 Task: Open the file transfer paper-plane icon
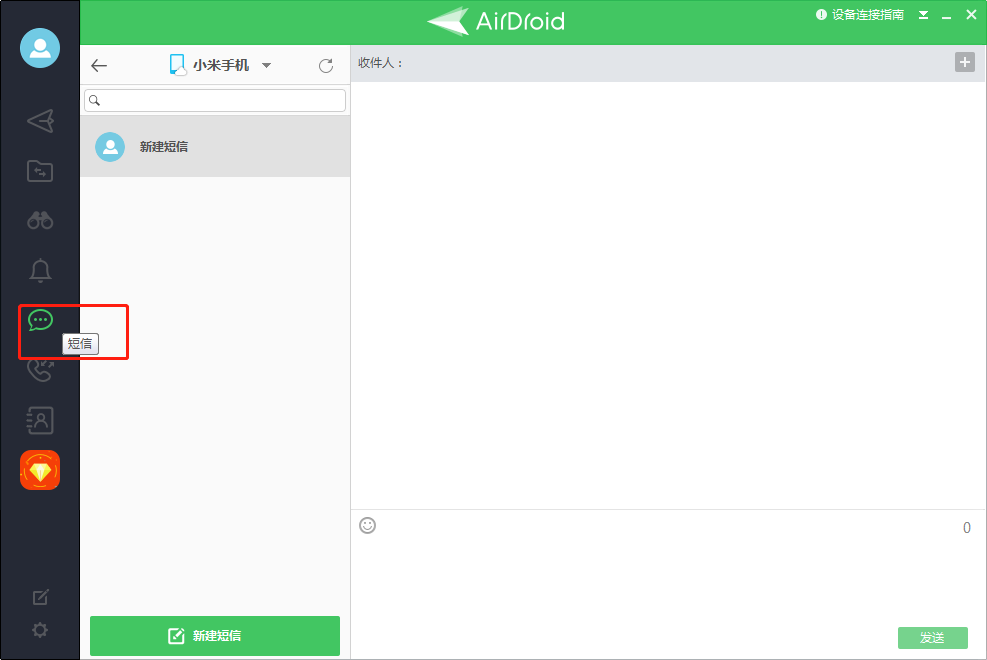40,121
